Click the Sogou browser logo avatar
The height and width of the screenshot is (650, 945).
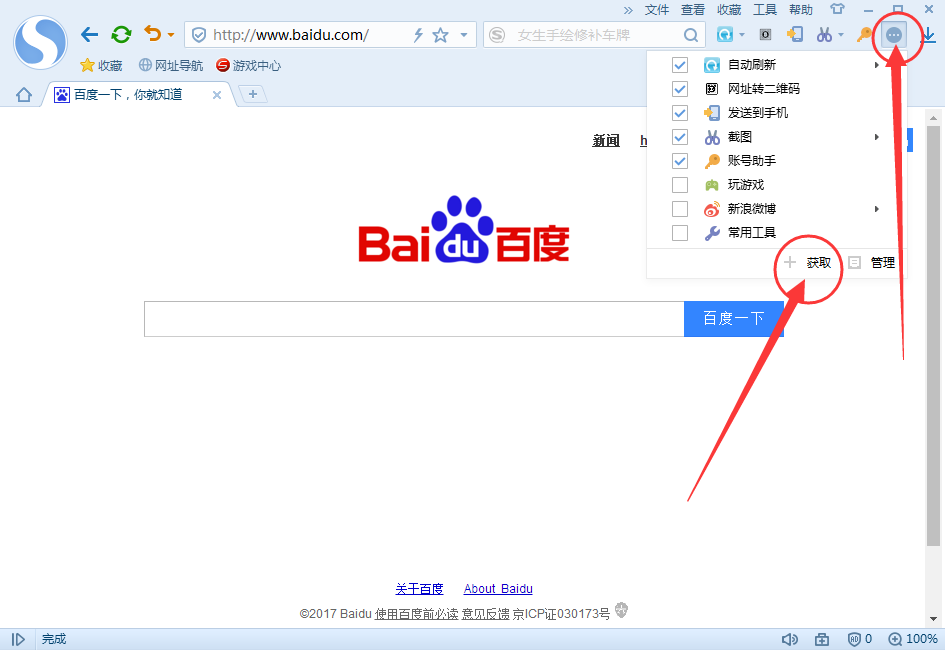tap(40, 43)
